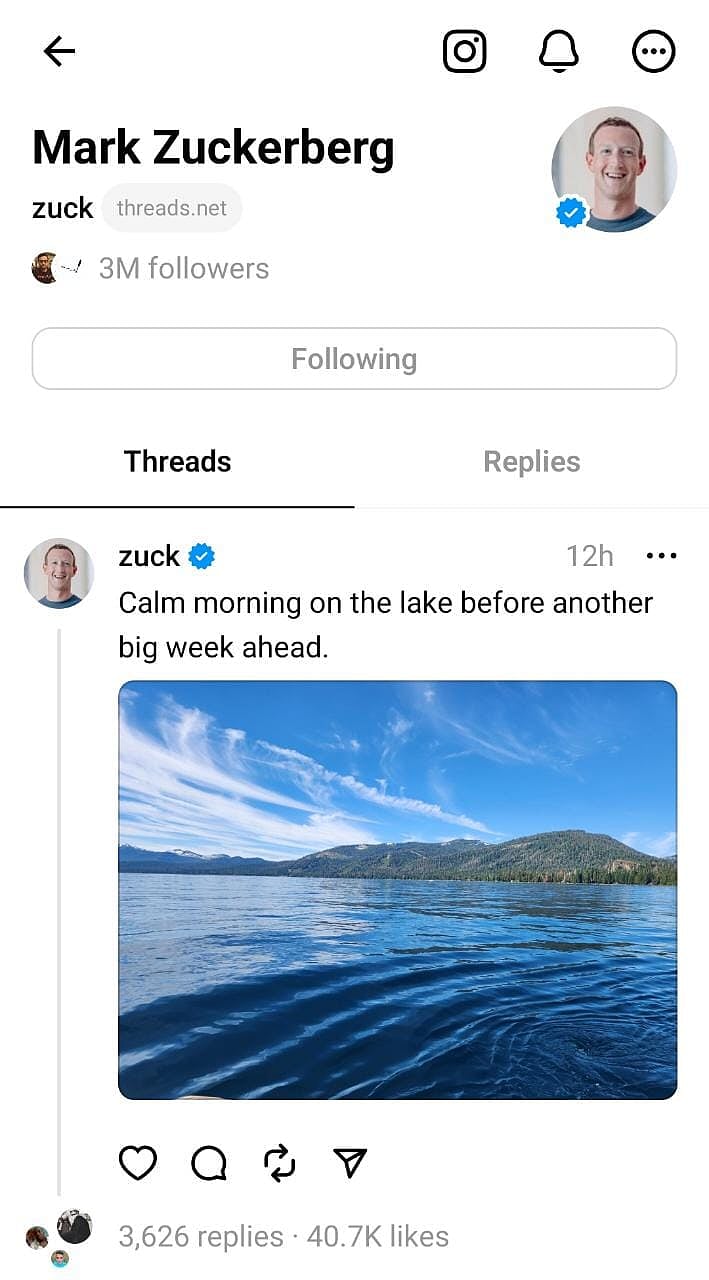Repost the lake photo thread
The height and width of the screenshot is (1280, 709).
click(278, 1162)
